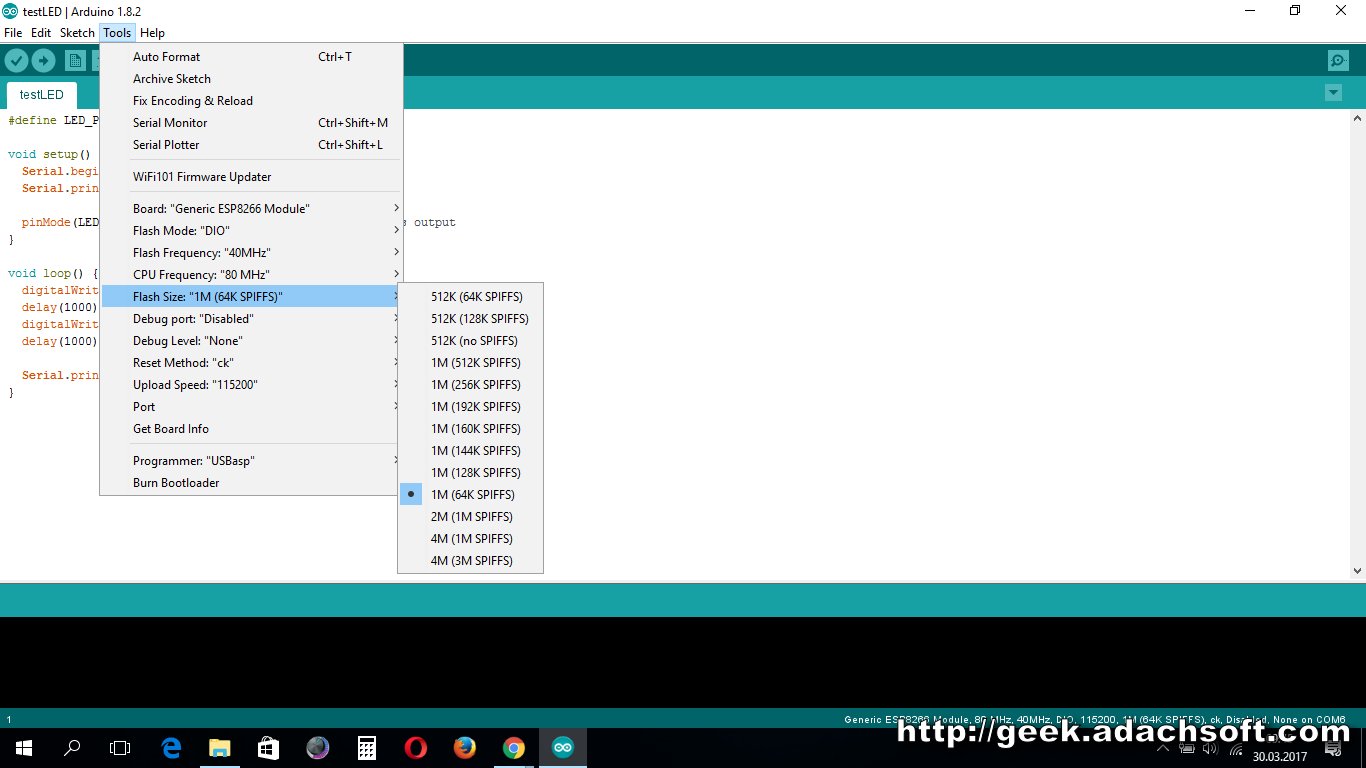Open the Help menu
This screenshot has width=1366, height=768.
(x=152, y=33)
